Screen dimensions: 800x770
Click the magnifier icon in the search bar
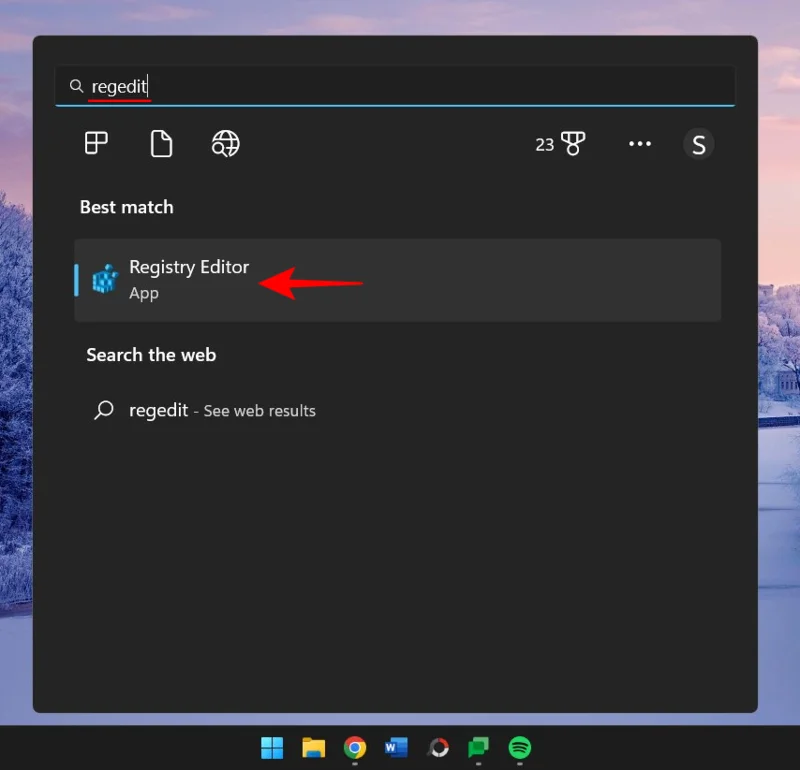click(76, 86)
